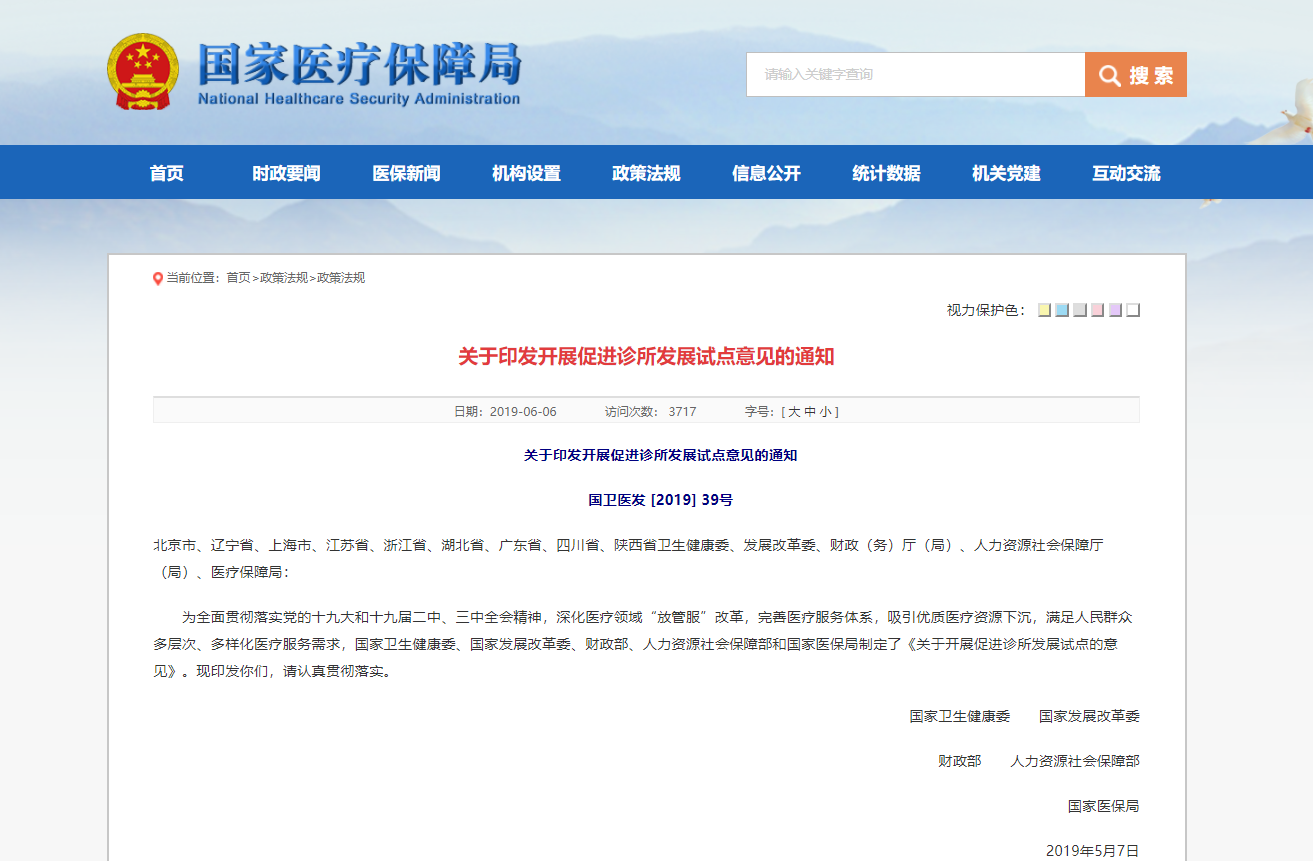
Task: Click signature 人力资源社会保障部
Action: (1075, 762)
